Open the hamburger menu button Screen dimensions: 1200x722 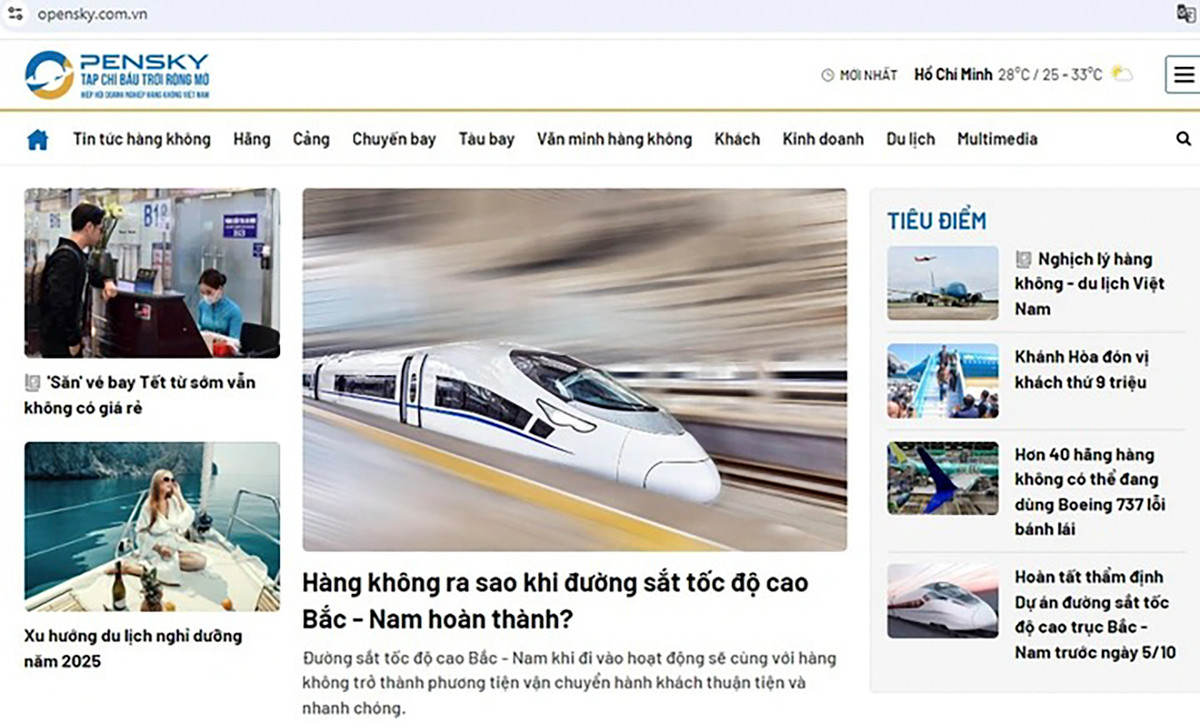[1184, 75]
